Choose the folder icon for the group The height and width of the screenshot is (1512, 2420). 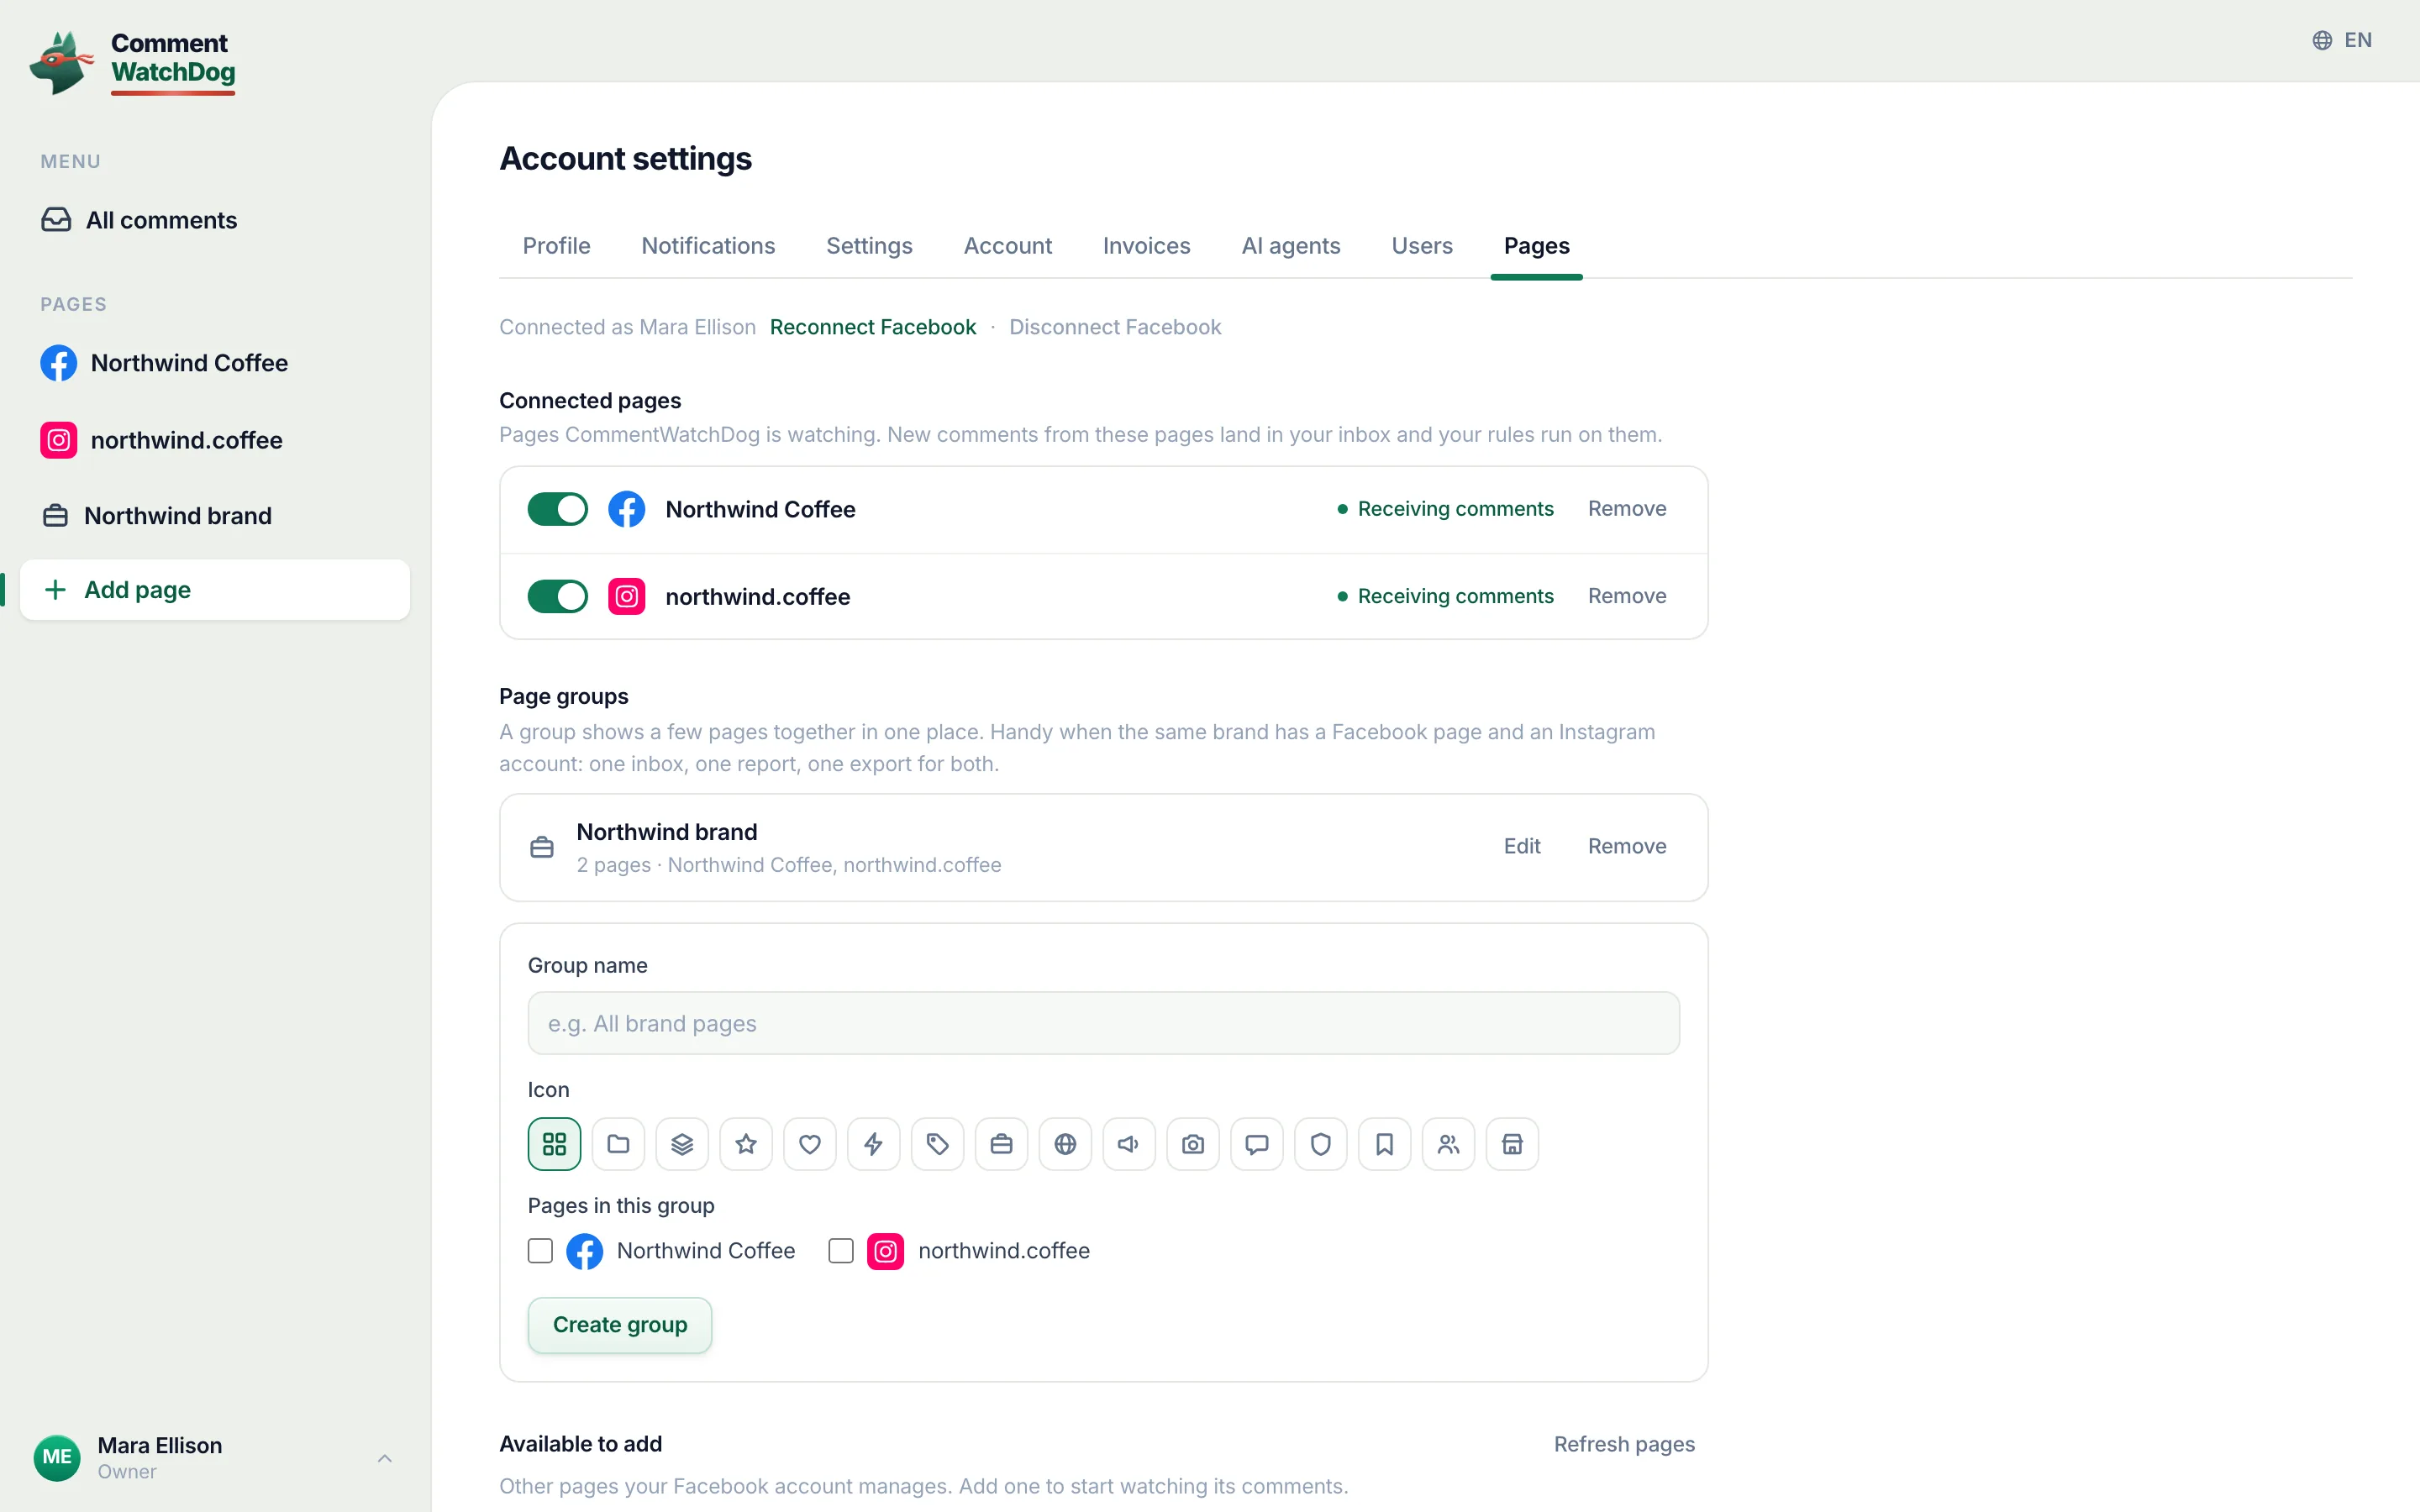618,1144
